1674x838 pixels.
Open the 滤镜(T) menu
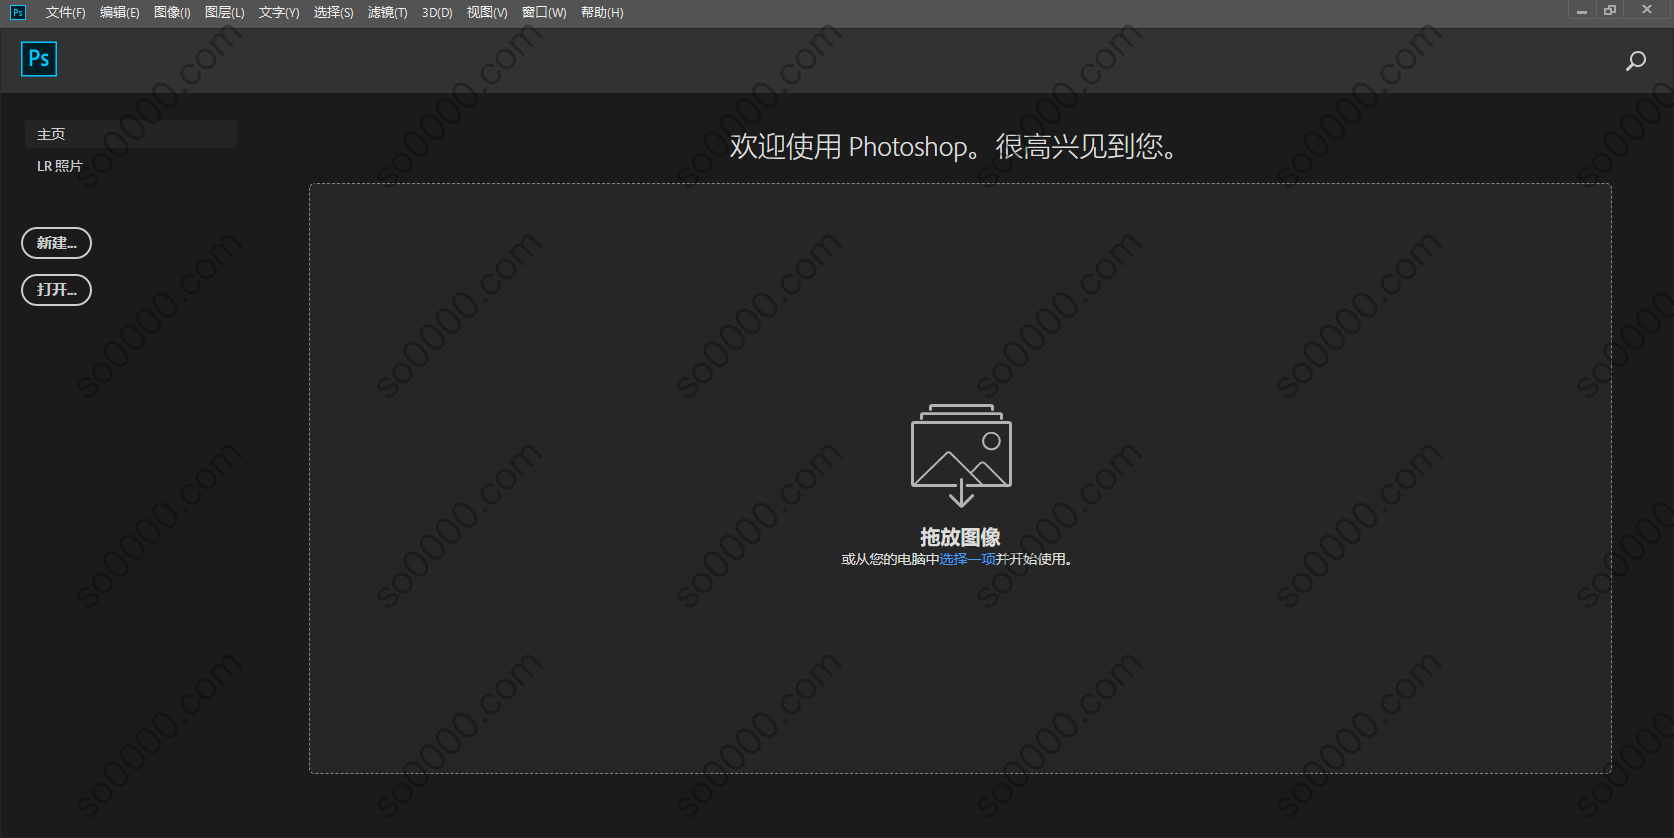pos(387,13)
